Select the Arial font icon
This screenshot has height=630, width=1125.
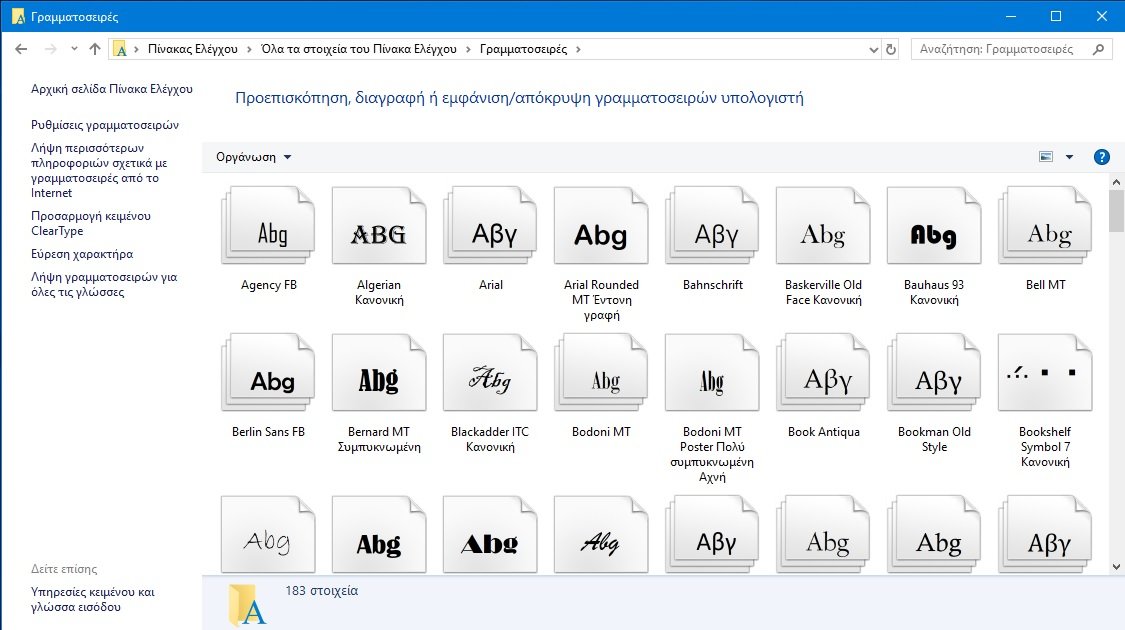point(490,225)
